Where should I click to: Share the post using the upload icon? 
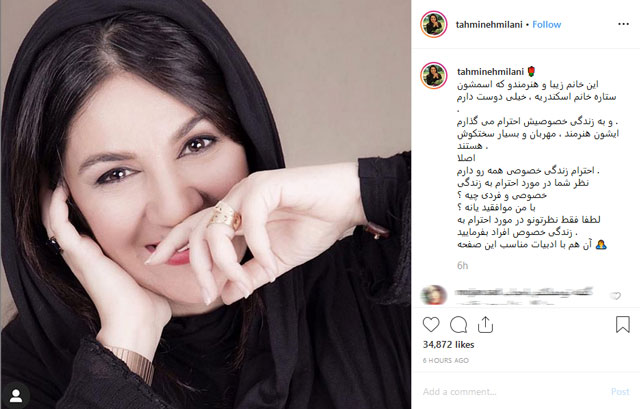click(x=485, y=325)
